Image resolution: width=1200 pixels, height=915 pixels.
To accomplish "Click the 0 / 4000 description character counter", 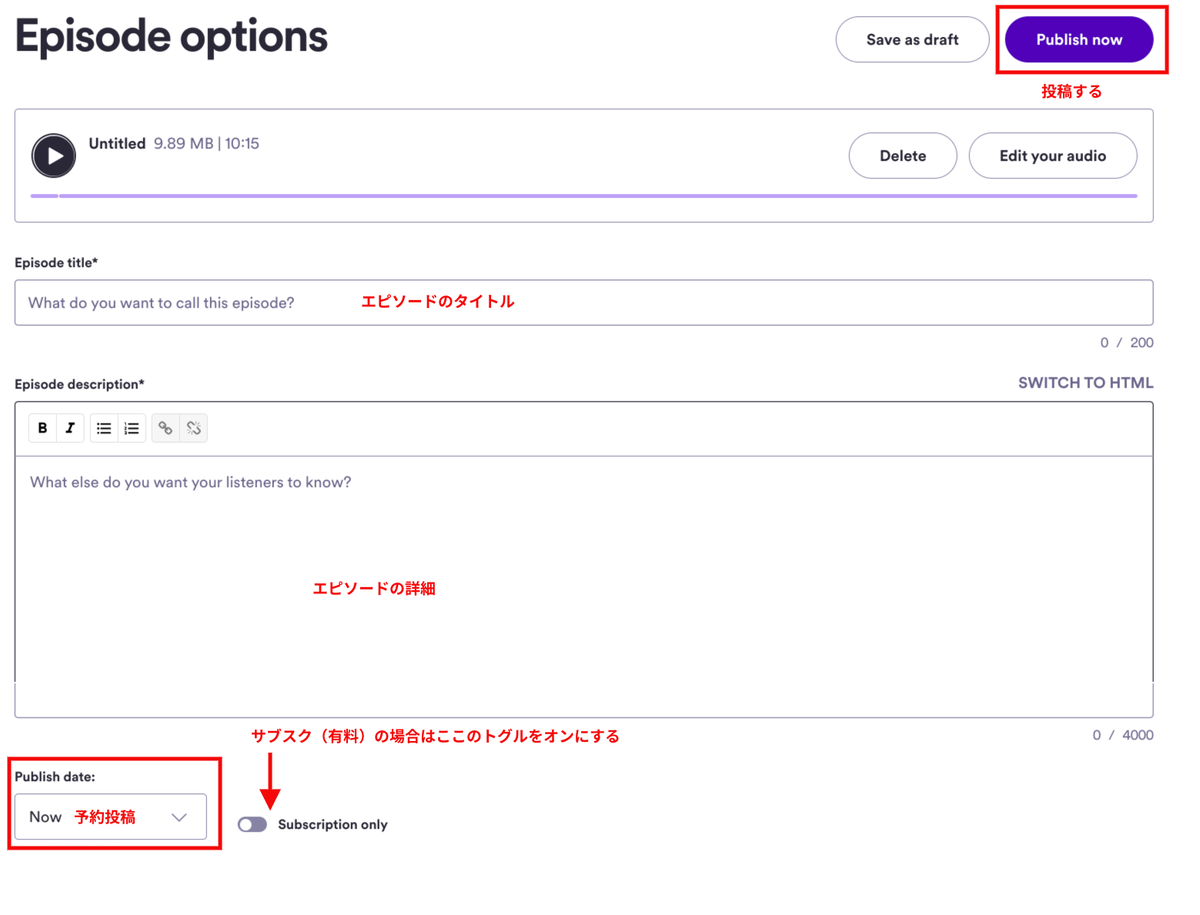I will [1122, 735].
